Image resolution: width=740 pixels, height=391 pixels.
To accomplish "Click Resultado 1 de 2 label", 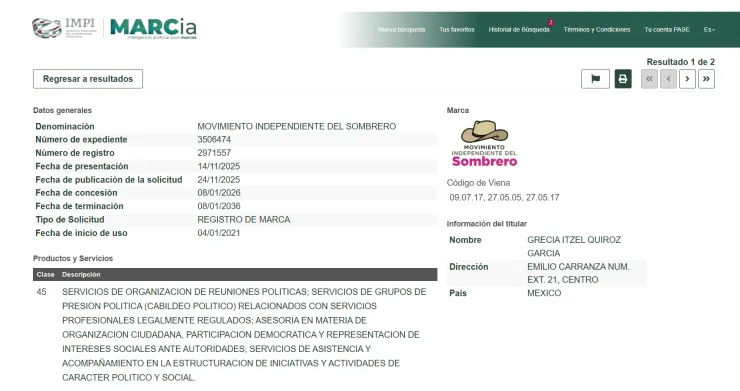I will tap(681, 62).
